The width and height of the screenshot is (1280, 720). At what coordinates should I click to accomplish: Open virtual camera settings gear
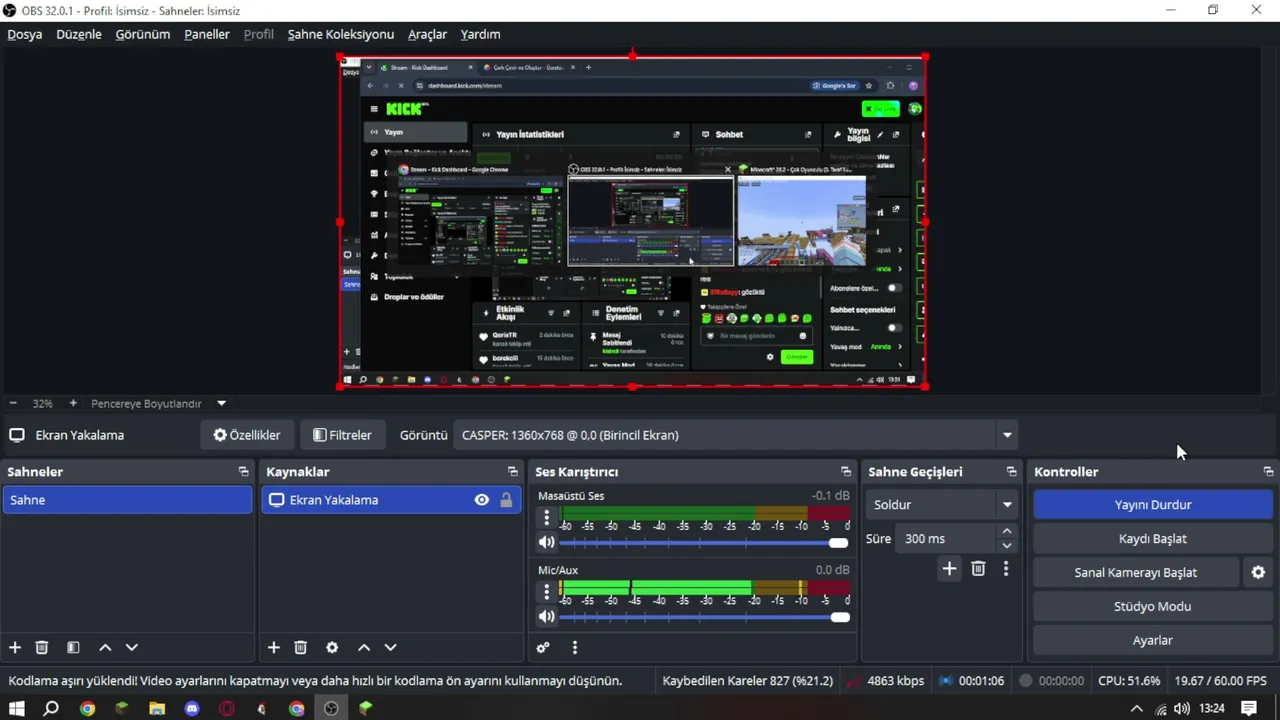tap(1258, 573)
